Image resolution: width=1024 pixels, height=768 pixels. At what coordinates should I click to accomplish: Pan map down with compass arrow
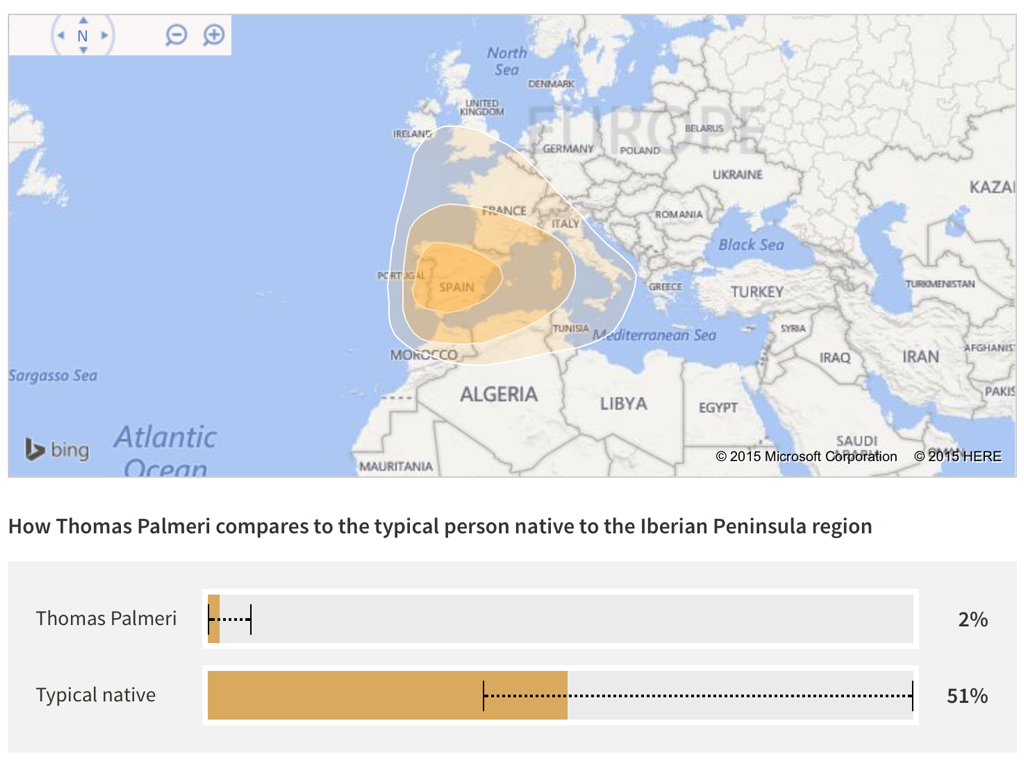pyautogui.click(x=83, y=50)
